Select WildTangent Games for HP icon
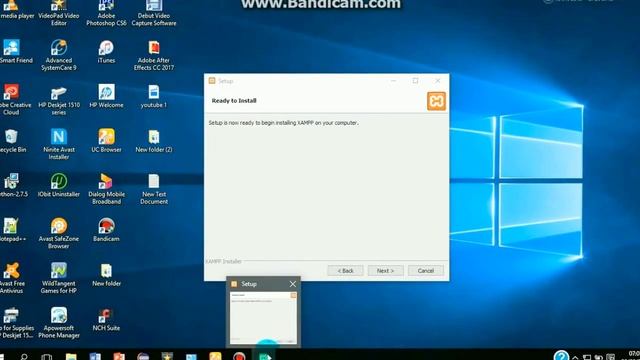Screen dimensions: 640x360 coord(59,278)
